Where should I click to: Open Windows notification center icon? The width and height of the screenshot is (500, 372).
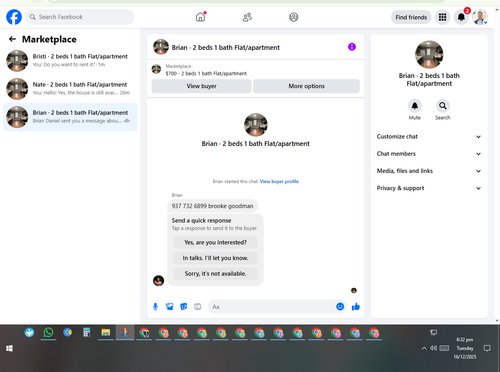[x=487, y=348]
